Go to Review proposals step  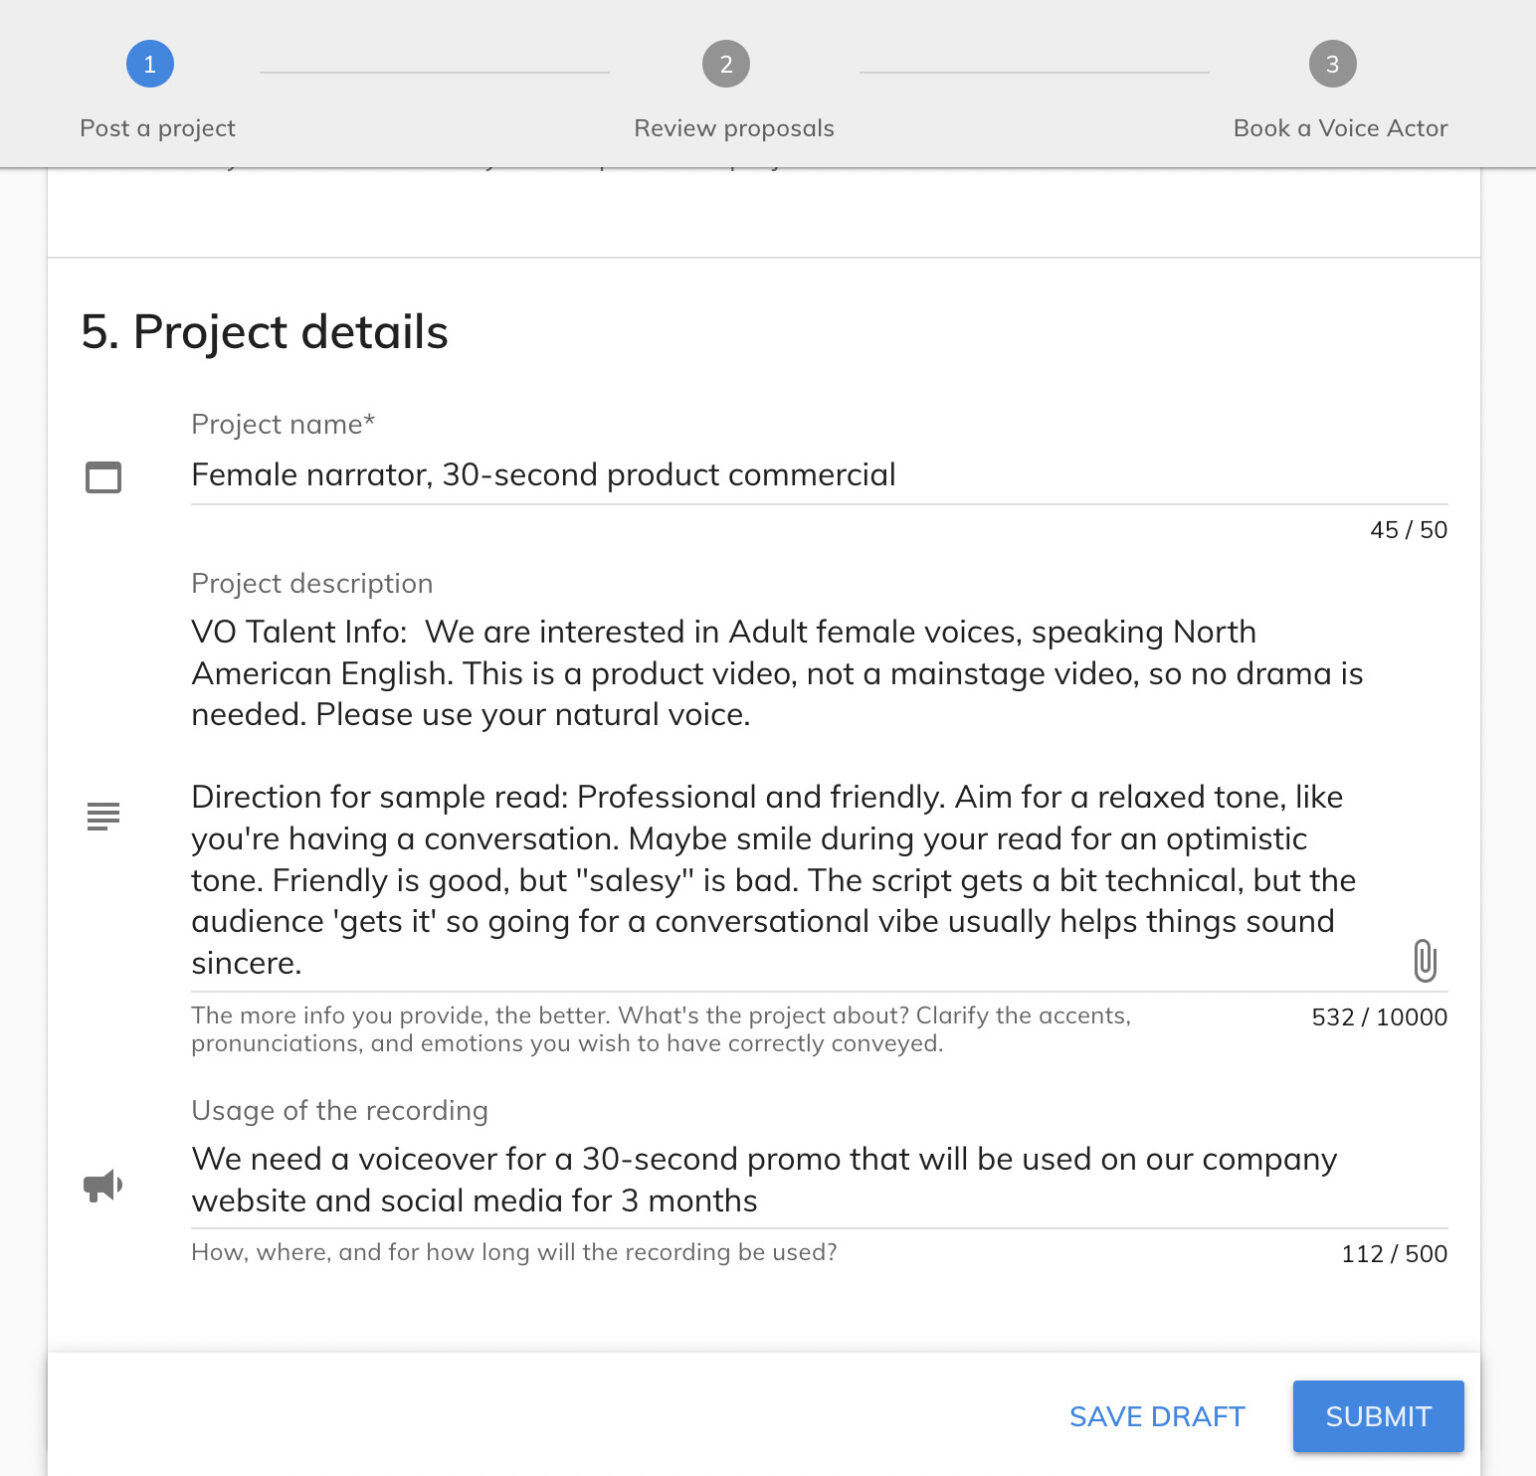click(x=734, y=128)
